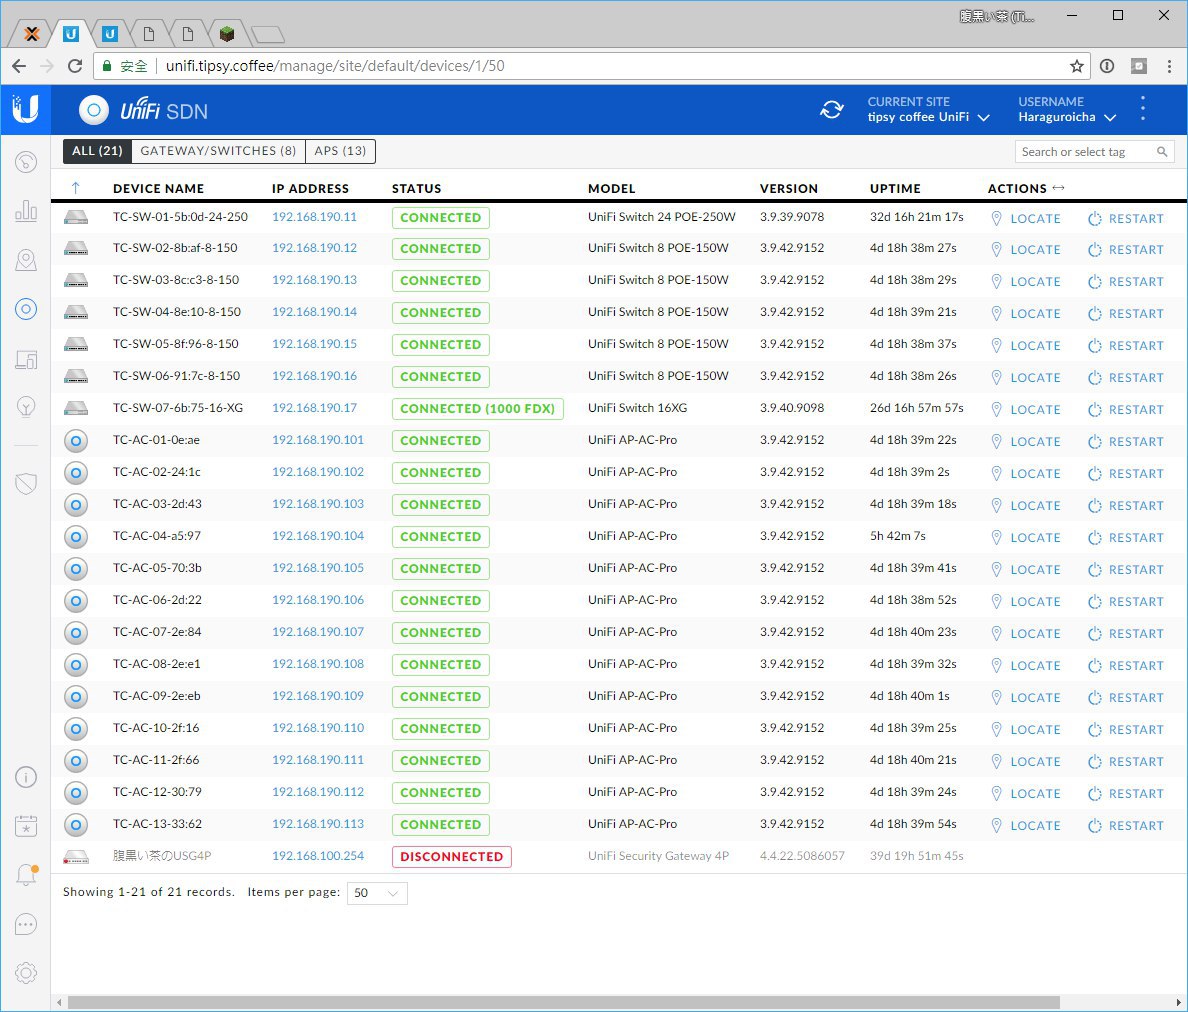This screenshot has height=1012, width=1188.
Task: Go back with browser back arrow
Action: (x=19, y=66)
